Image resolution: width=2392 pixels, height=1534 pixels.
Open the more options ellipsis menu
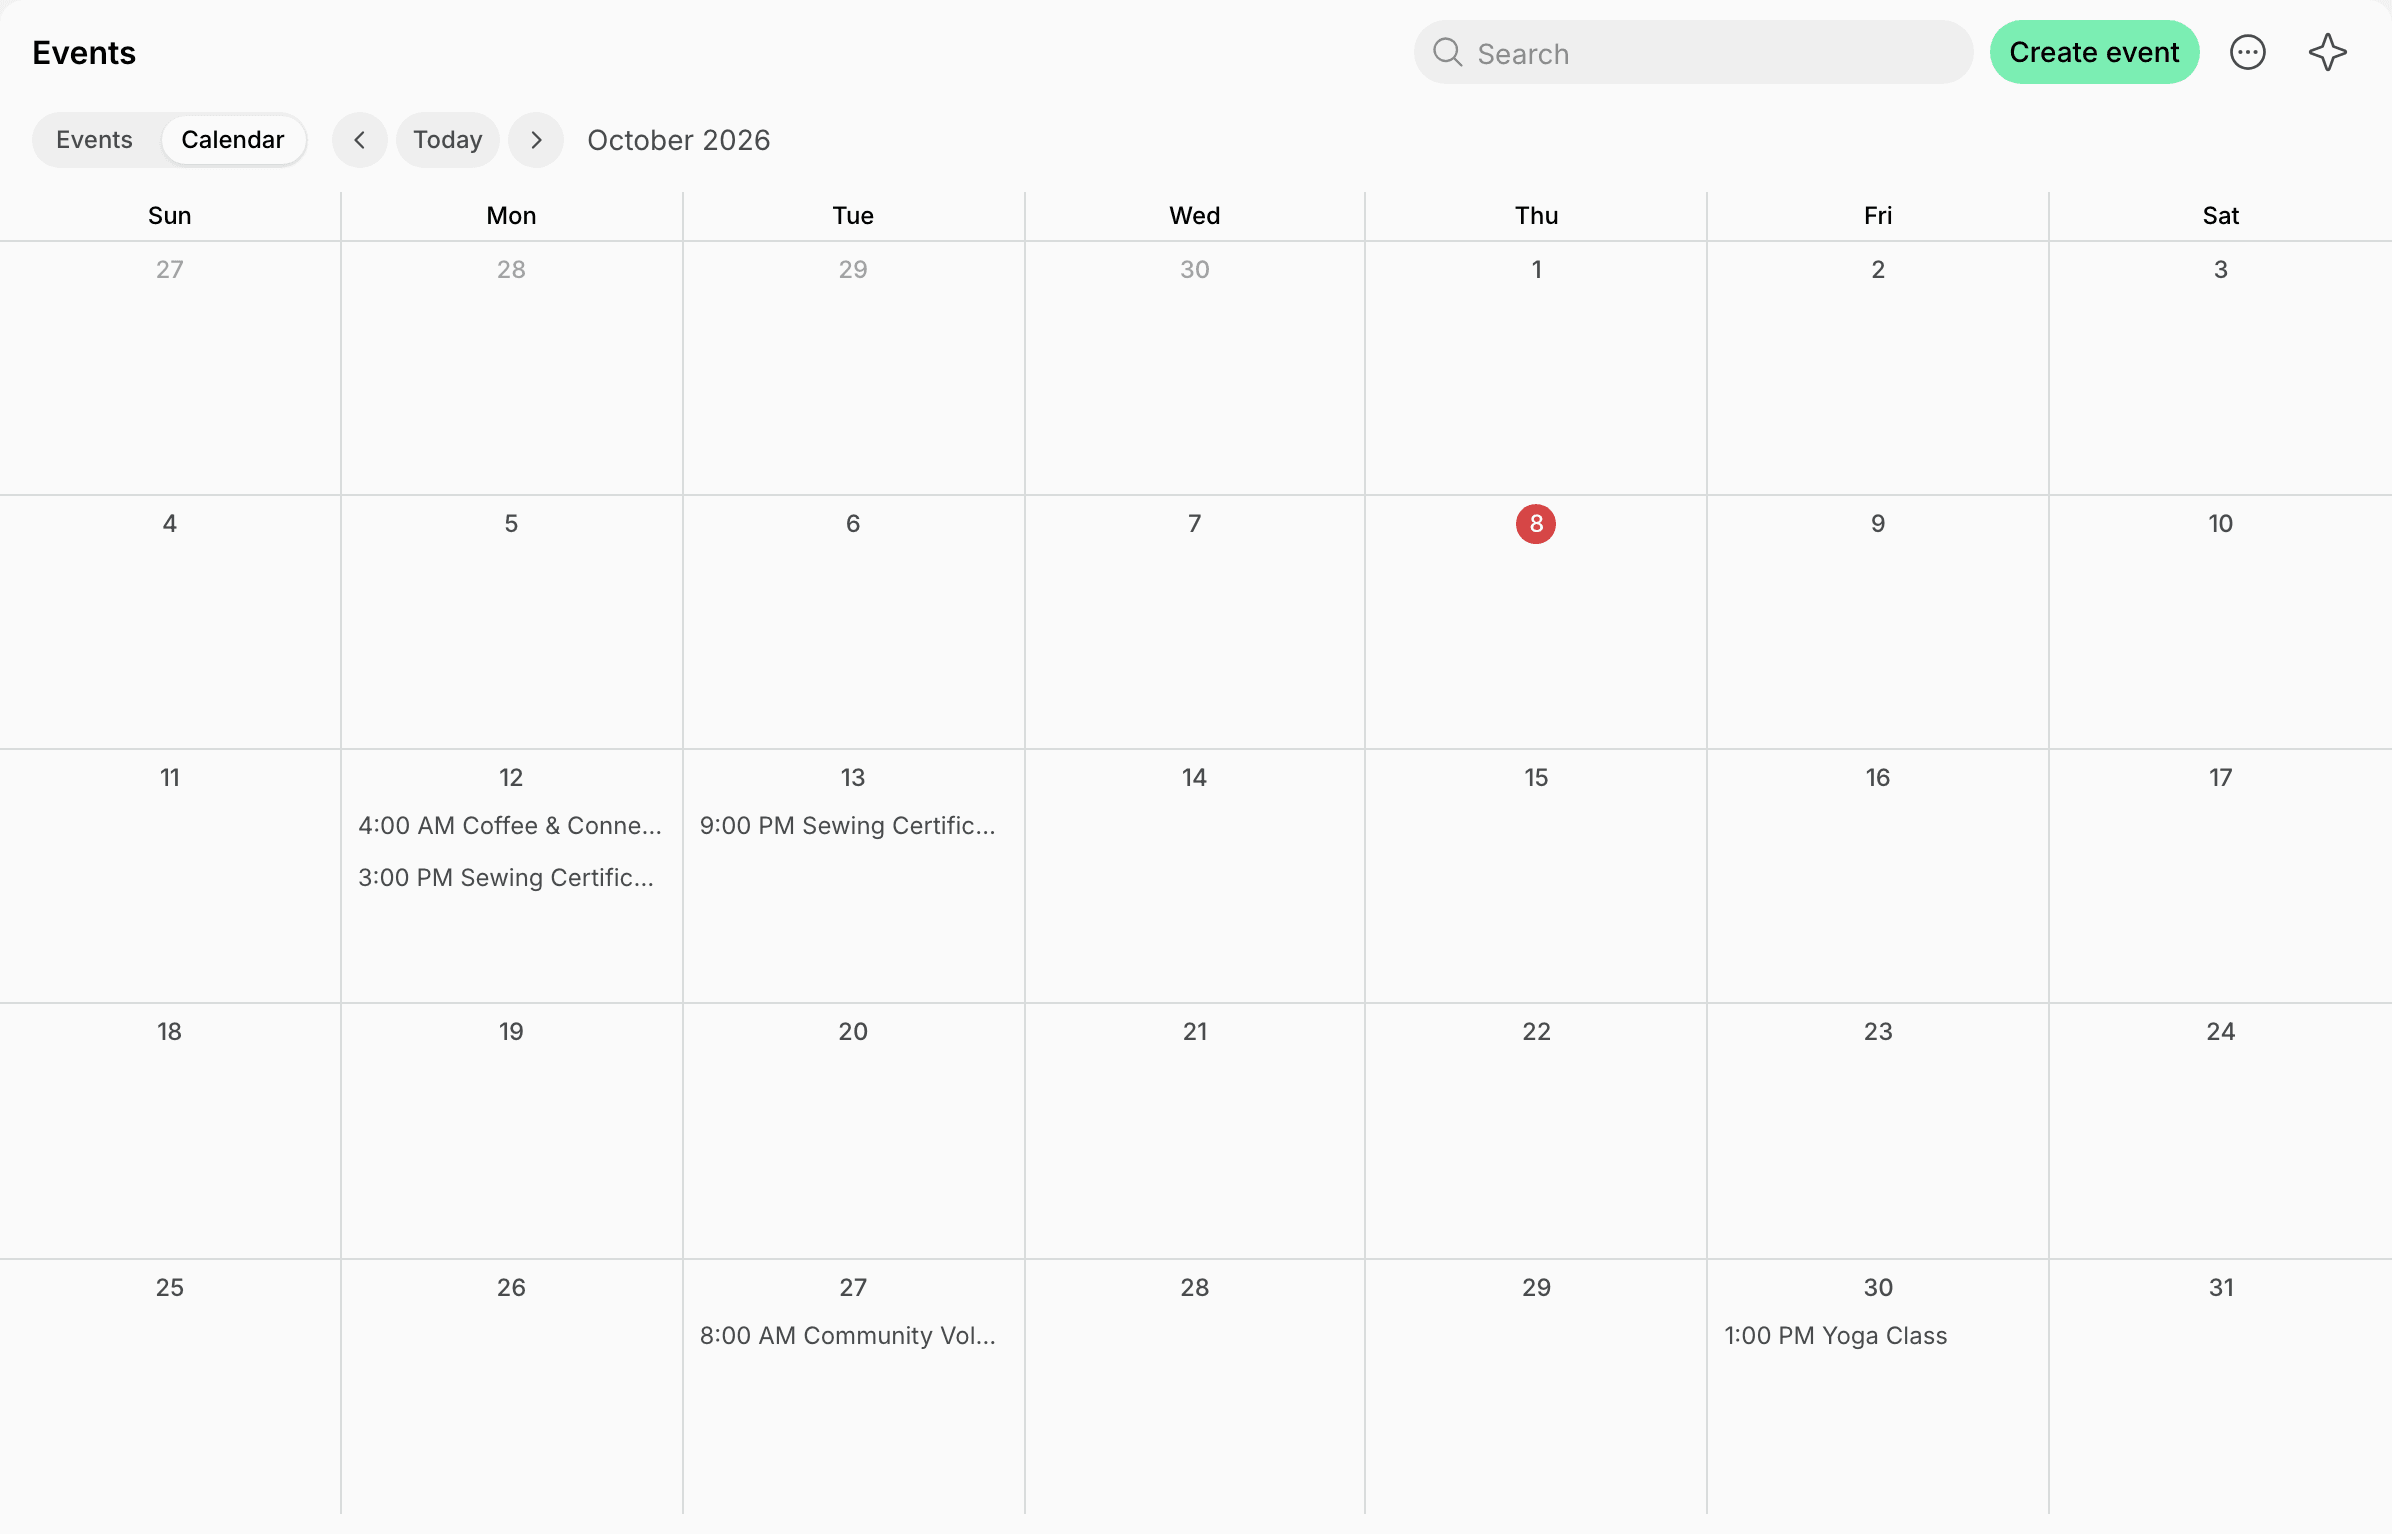[x=2247, y=52]
